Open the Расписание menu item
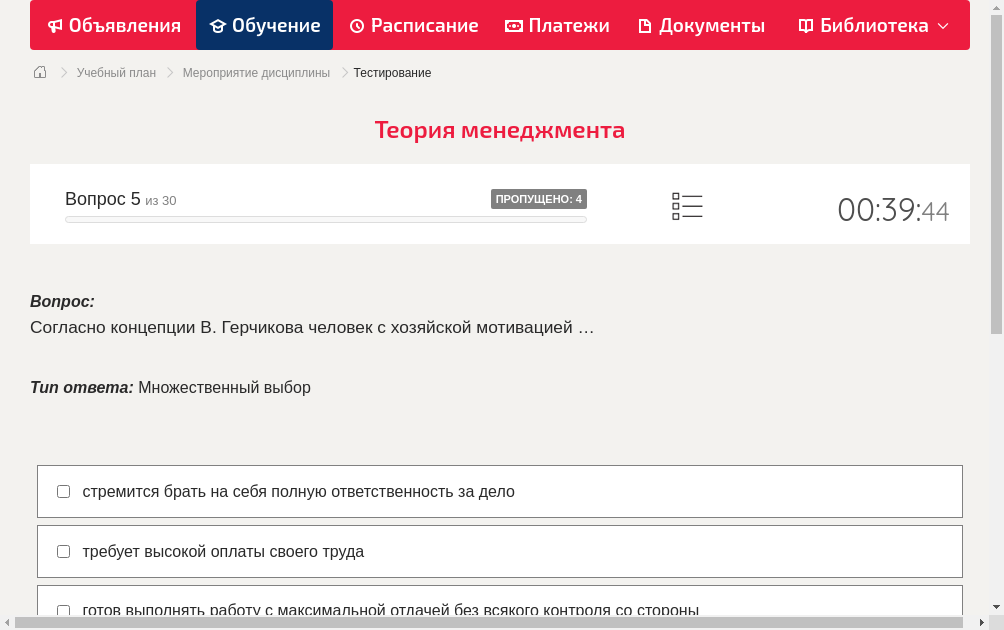 point(413,25)
